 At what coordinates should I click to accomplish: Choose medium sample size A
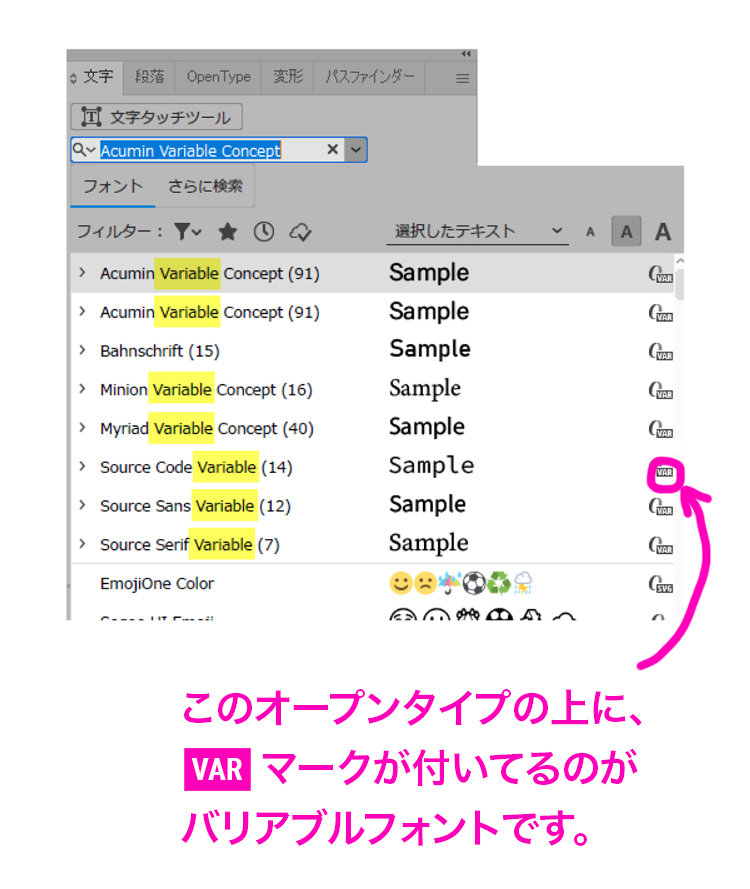[626, 231]
